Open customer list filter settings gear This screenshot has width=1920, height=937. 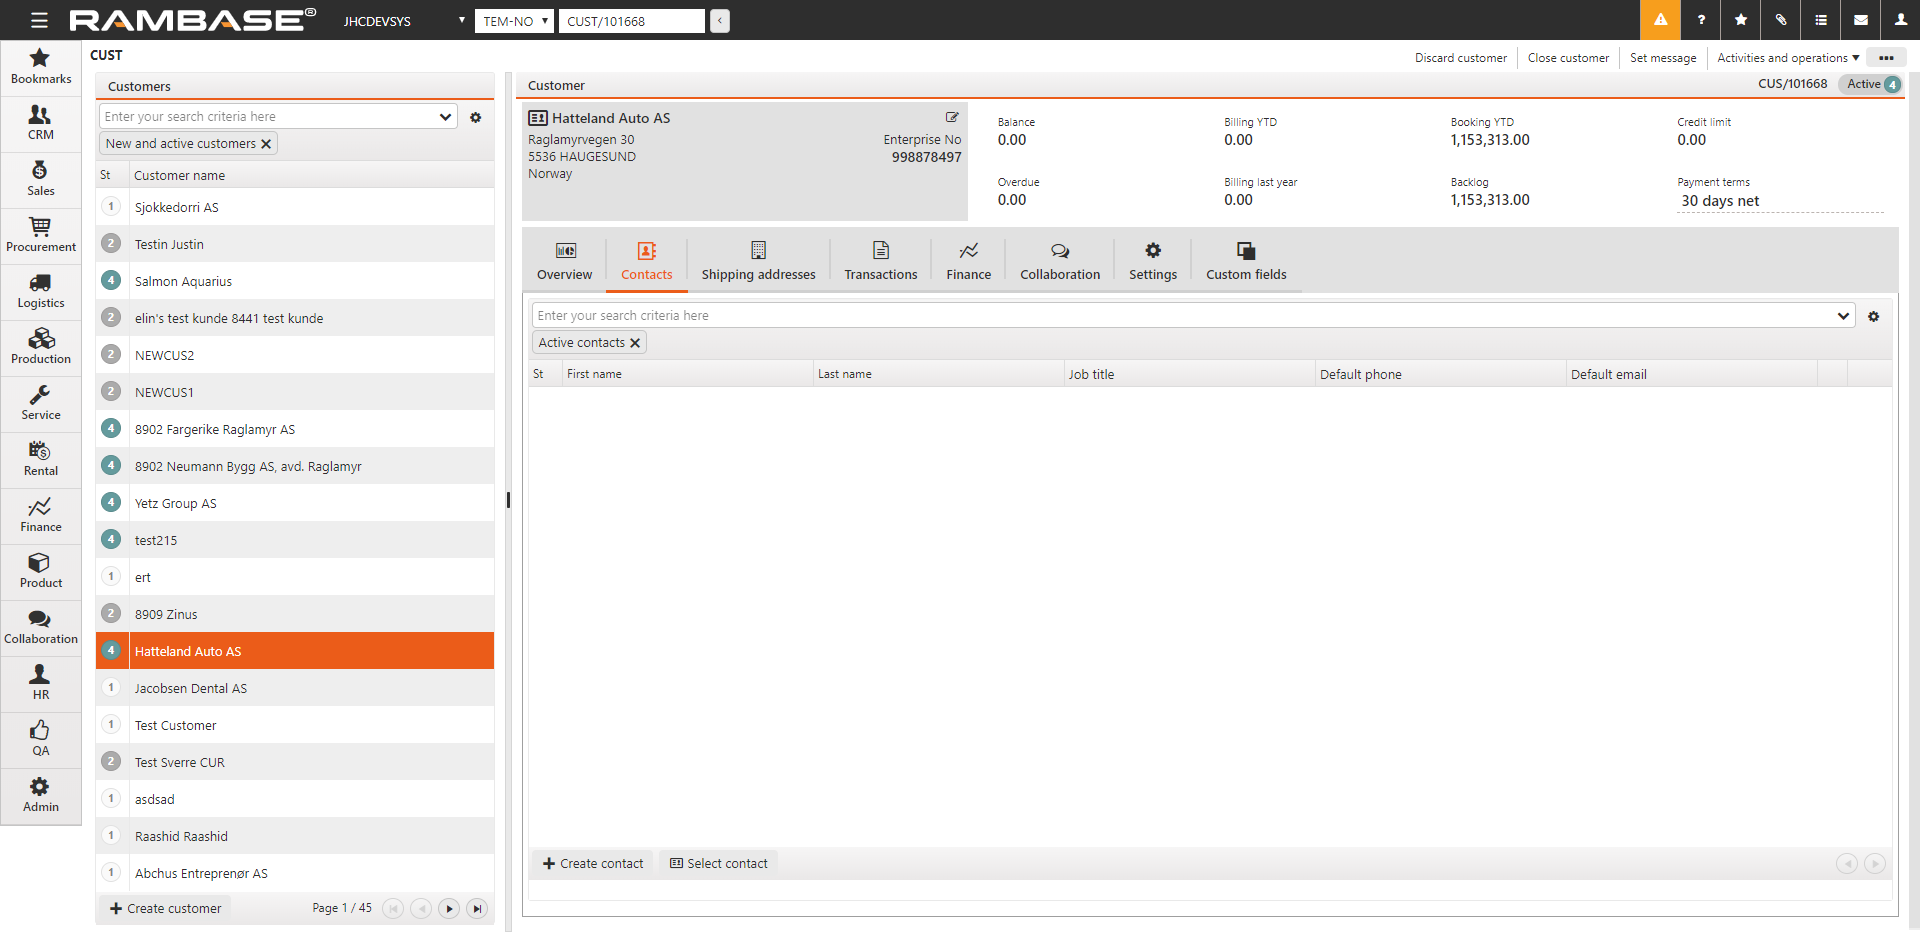tap(476, 117)
